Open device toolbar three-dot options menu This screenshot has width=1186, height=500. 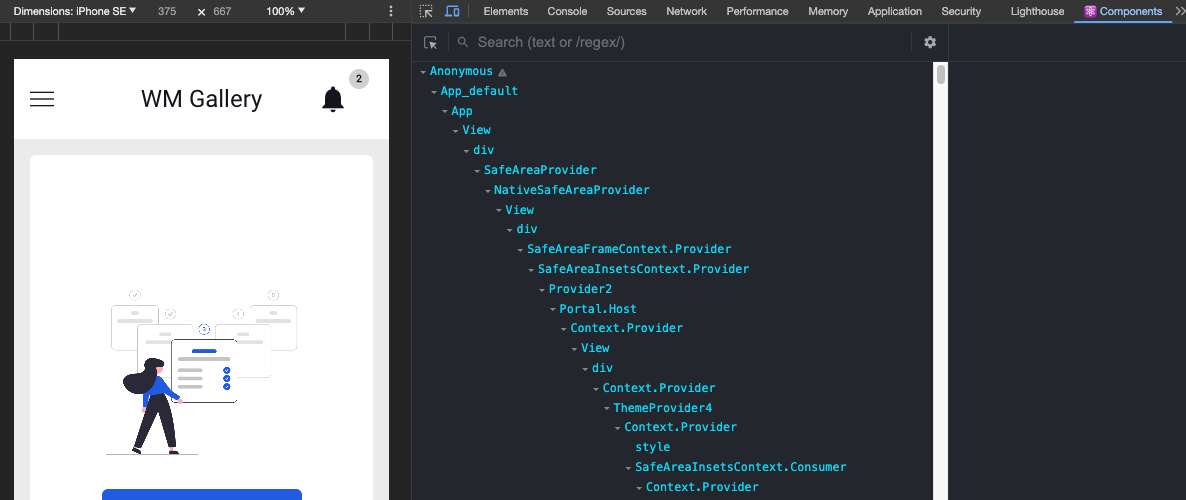point(391,11)
